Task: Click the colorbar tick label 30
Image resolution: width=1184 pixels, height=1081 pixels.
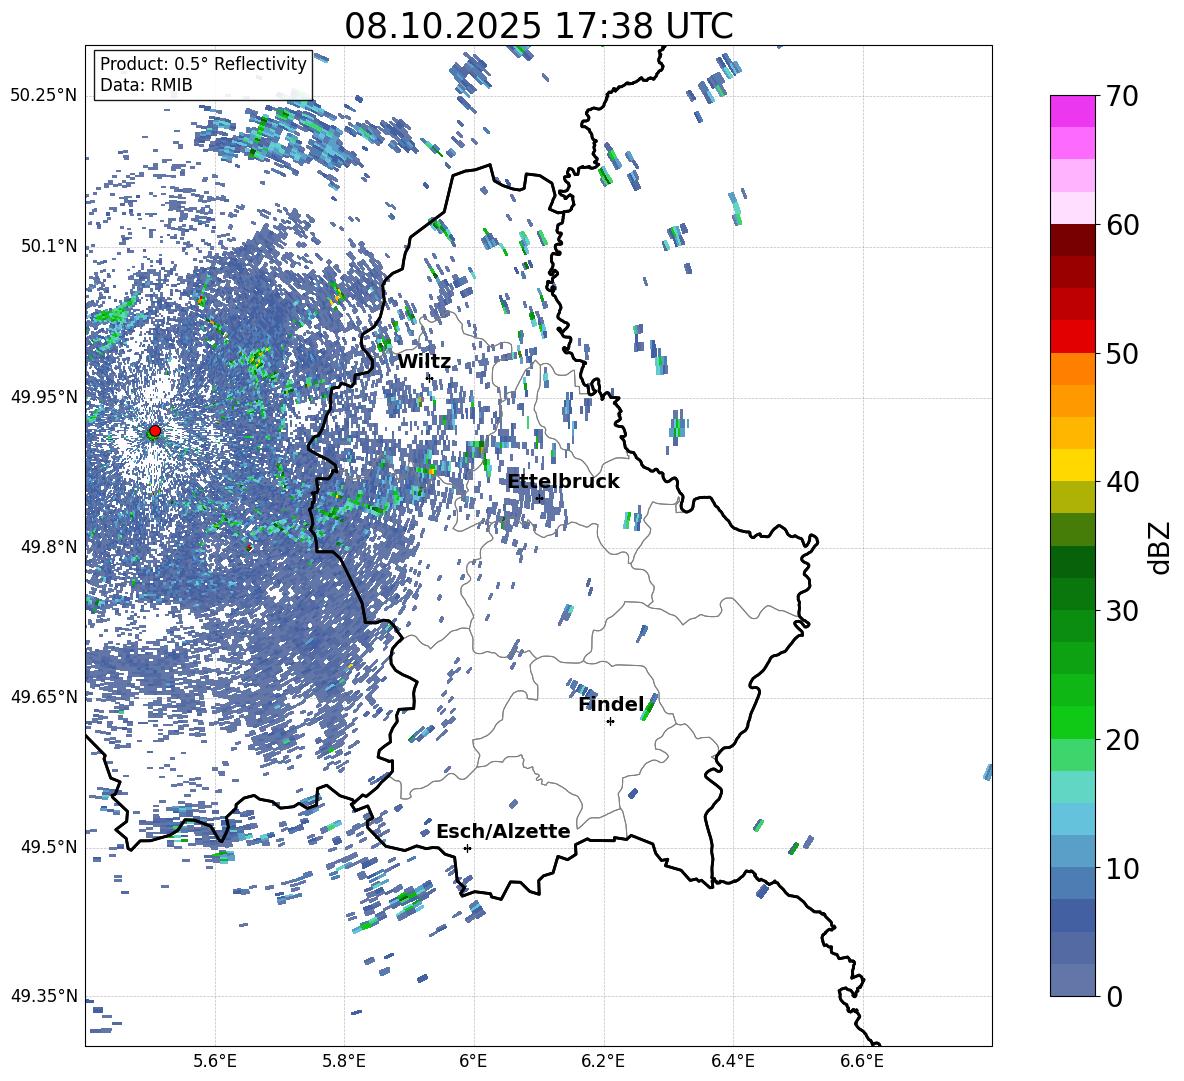Action: pyautogui.click(x=1122, y=611)
